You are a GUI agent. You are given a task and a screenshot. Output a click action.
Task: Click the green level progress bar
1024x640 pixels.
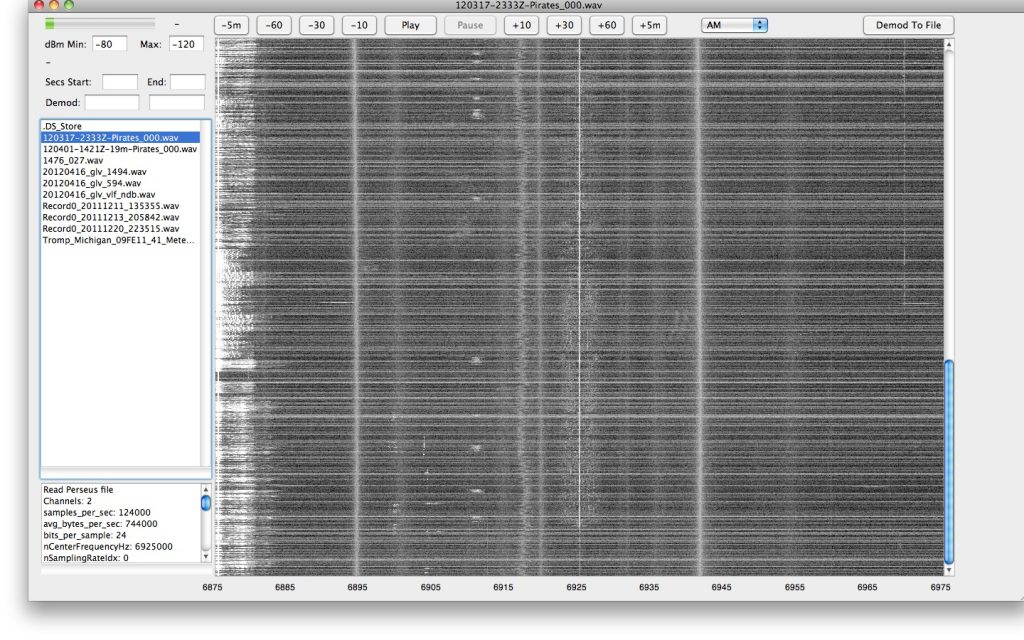pyautogui.click(x=99, y=24)
